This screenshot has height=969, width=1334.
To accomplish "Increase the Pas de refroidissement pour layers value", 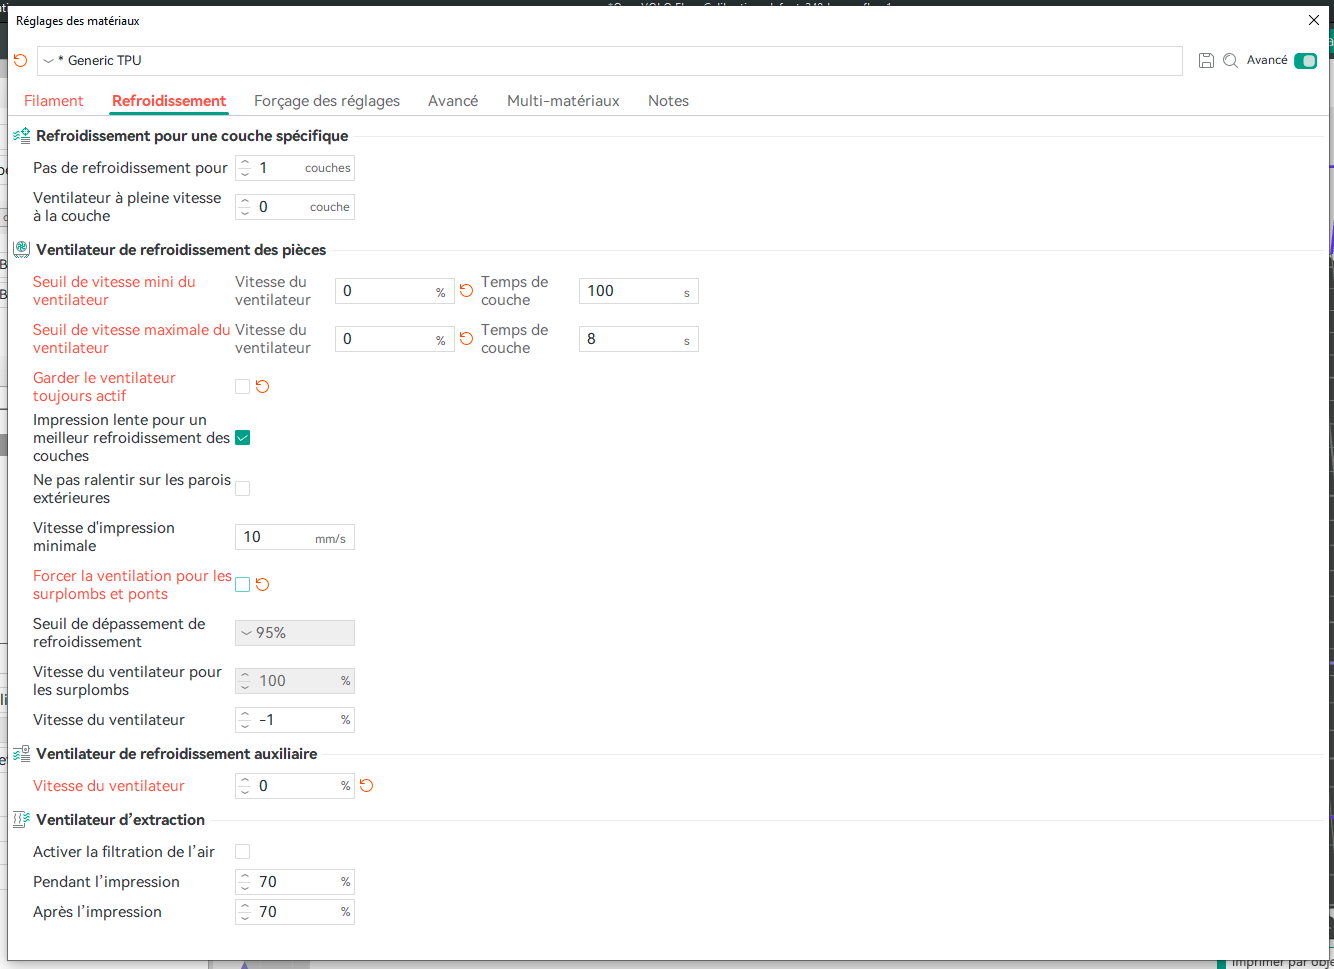I will (245, 163).
